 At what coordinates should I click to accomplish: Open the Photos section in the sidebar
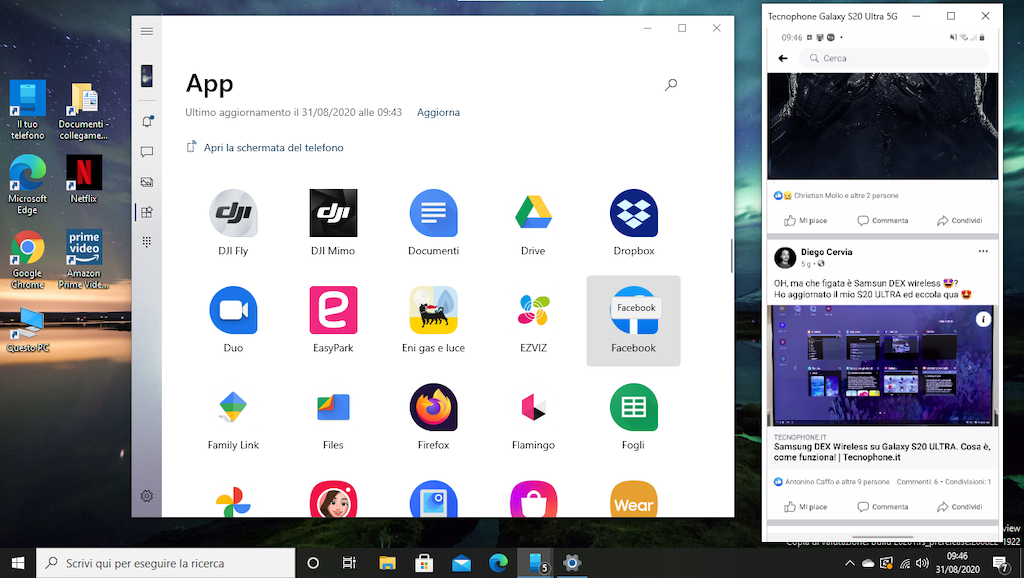click(147, 182)
